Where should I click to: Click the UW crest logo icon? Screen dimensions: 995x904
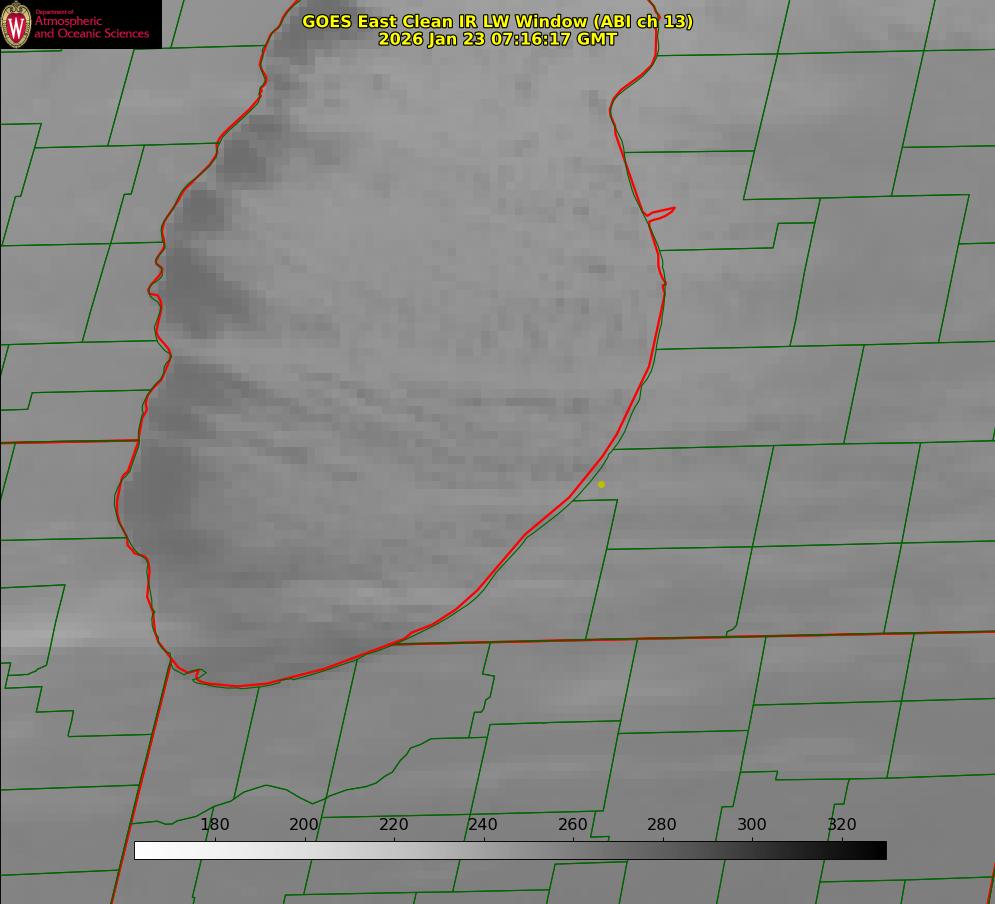pos(16,24)
